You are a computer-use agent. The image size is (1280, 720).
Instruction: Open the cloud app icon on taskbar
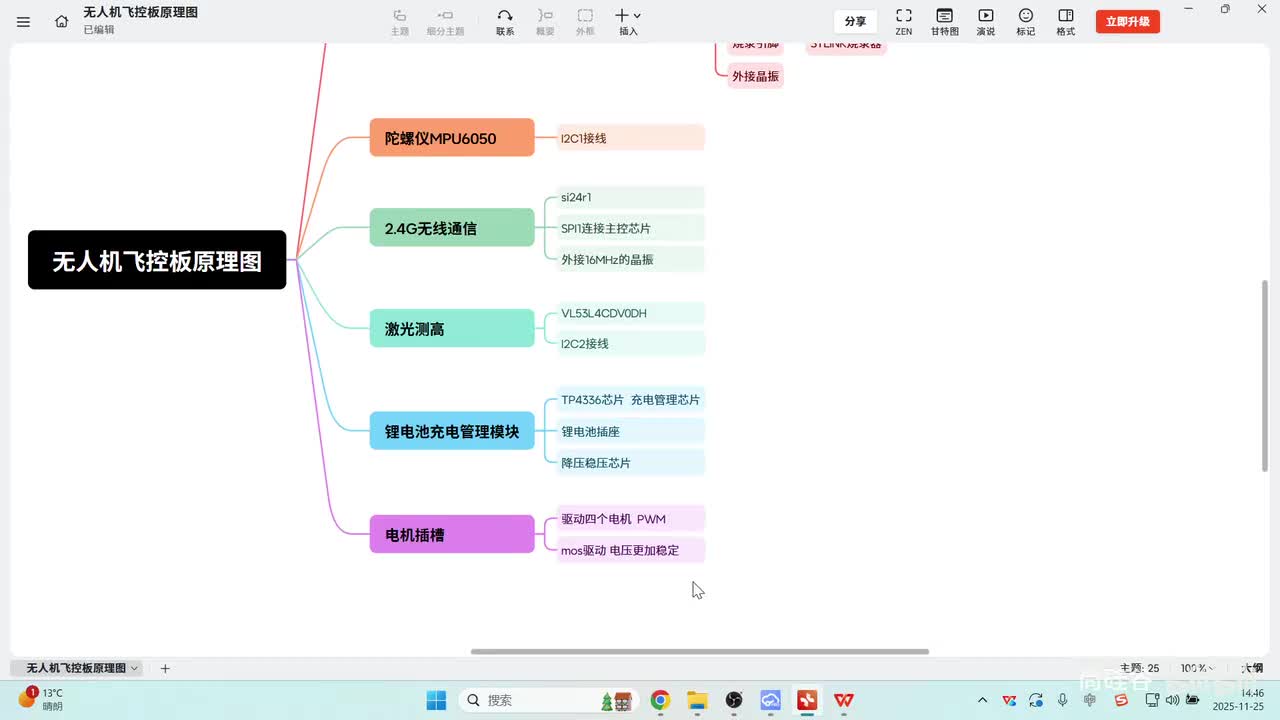click(770, 700)
